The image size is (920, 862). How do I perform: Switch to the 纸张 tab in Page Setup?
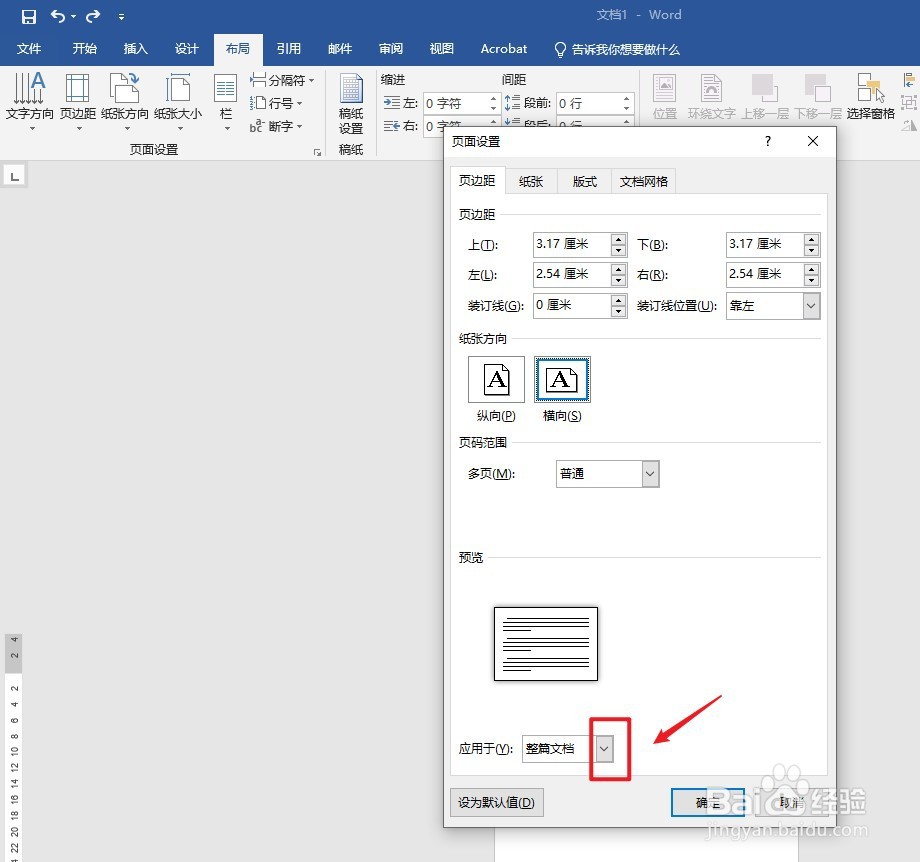pos(531,182)
